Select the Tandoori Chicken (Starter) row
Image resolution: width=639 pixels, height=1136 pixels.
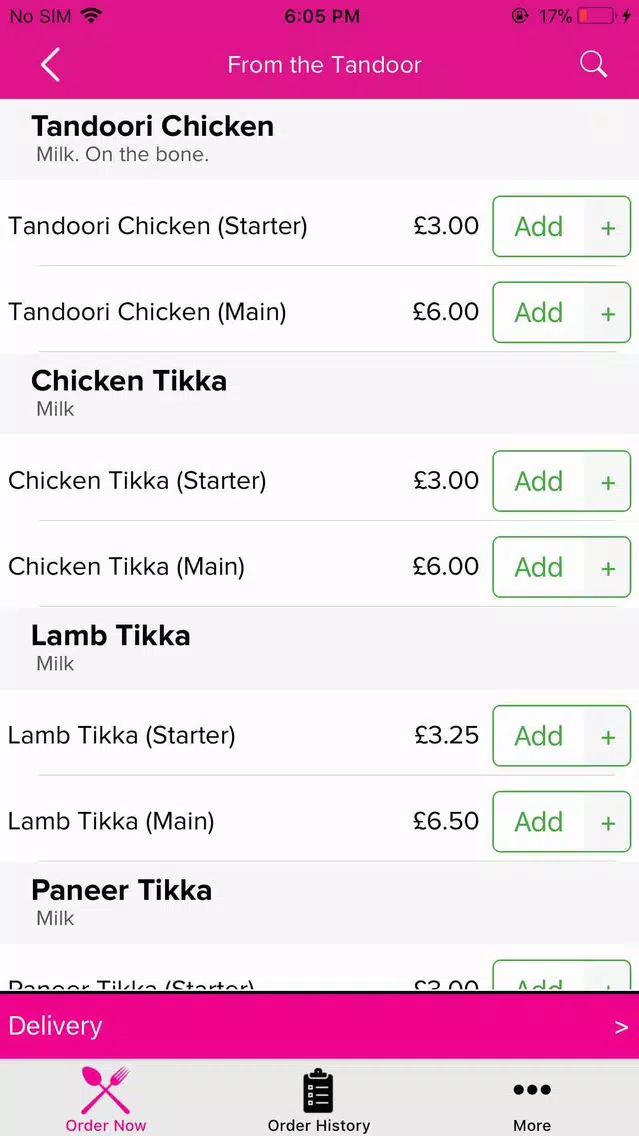tap(320, 226)
